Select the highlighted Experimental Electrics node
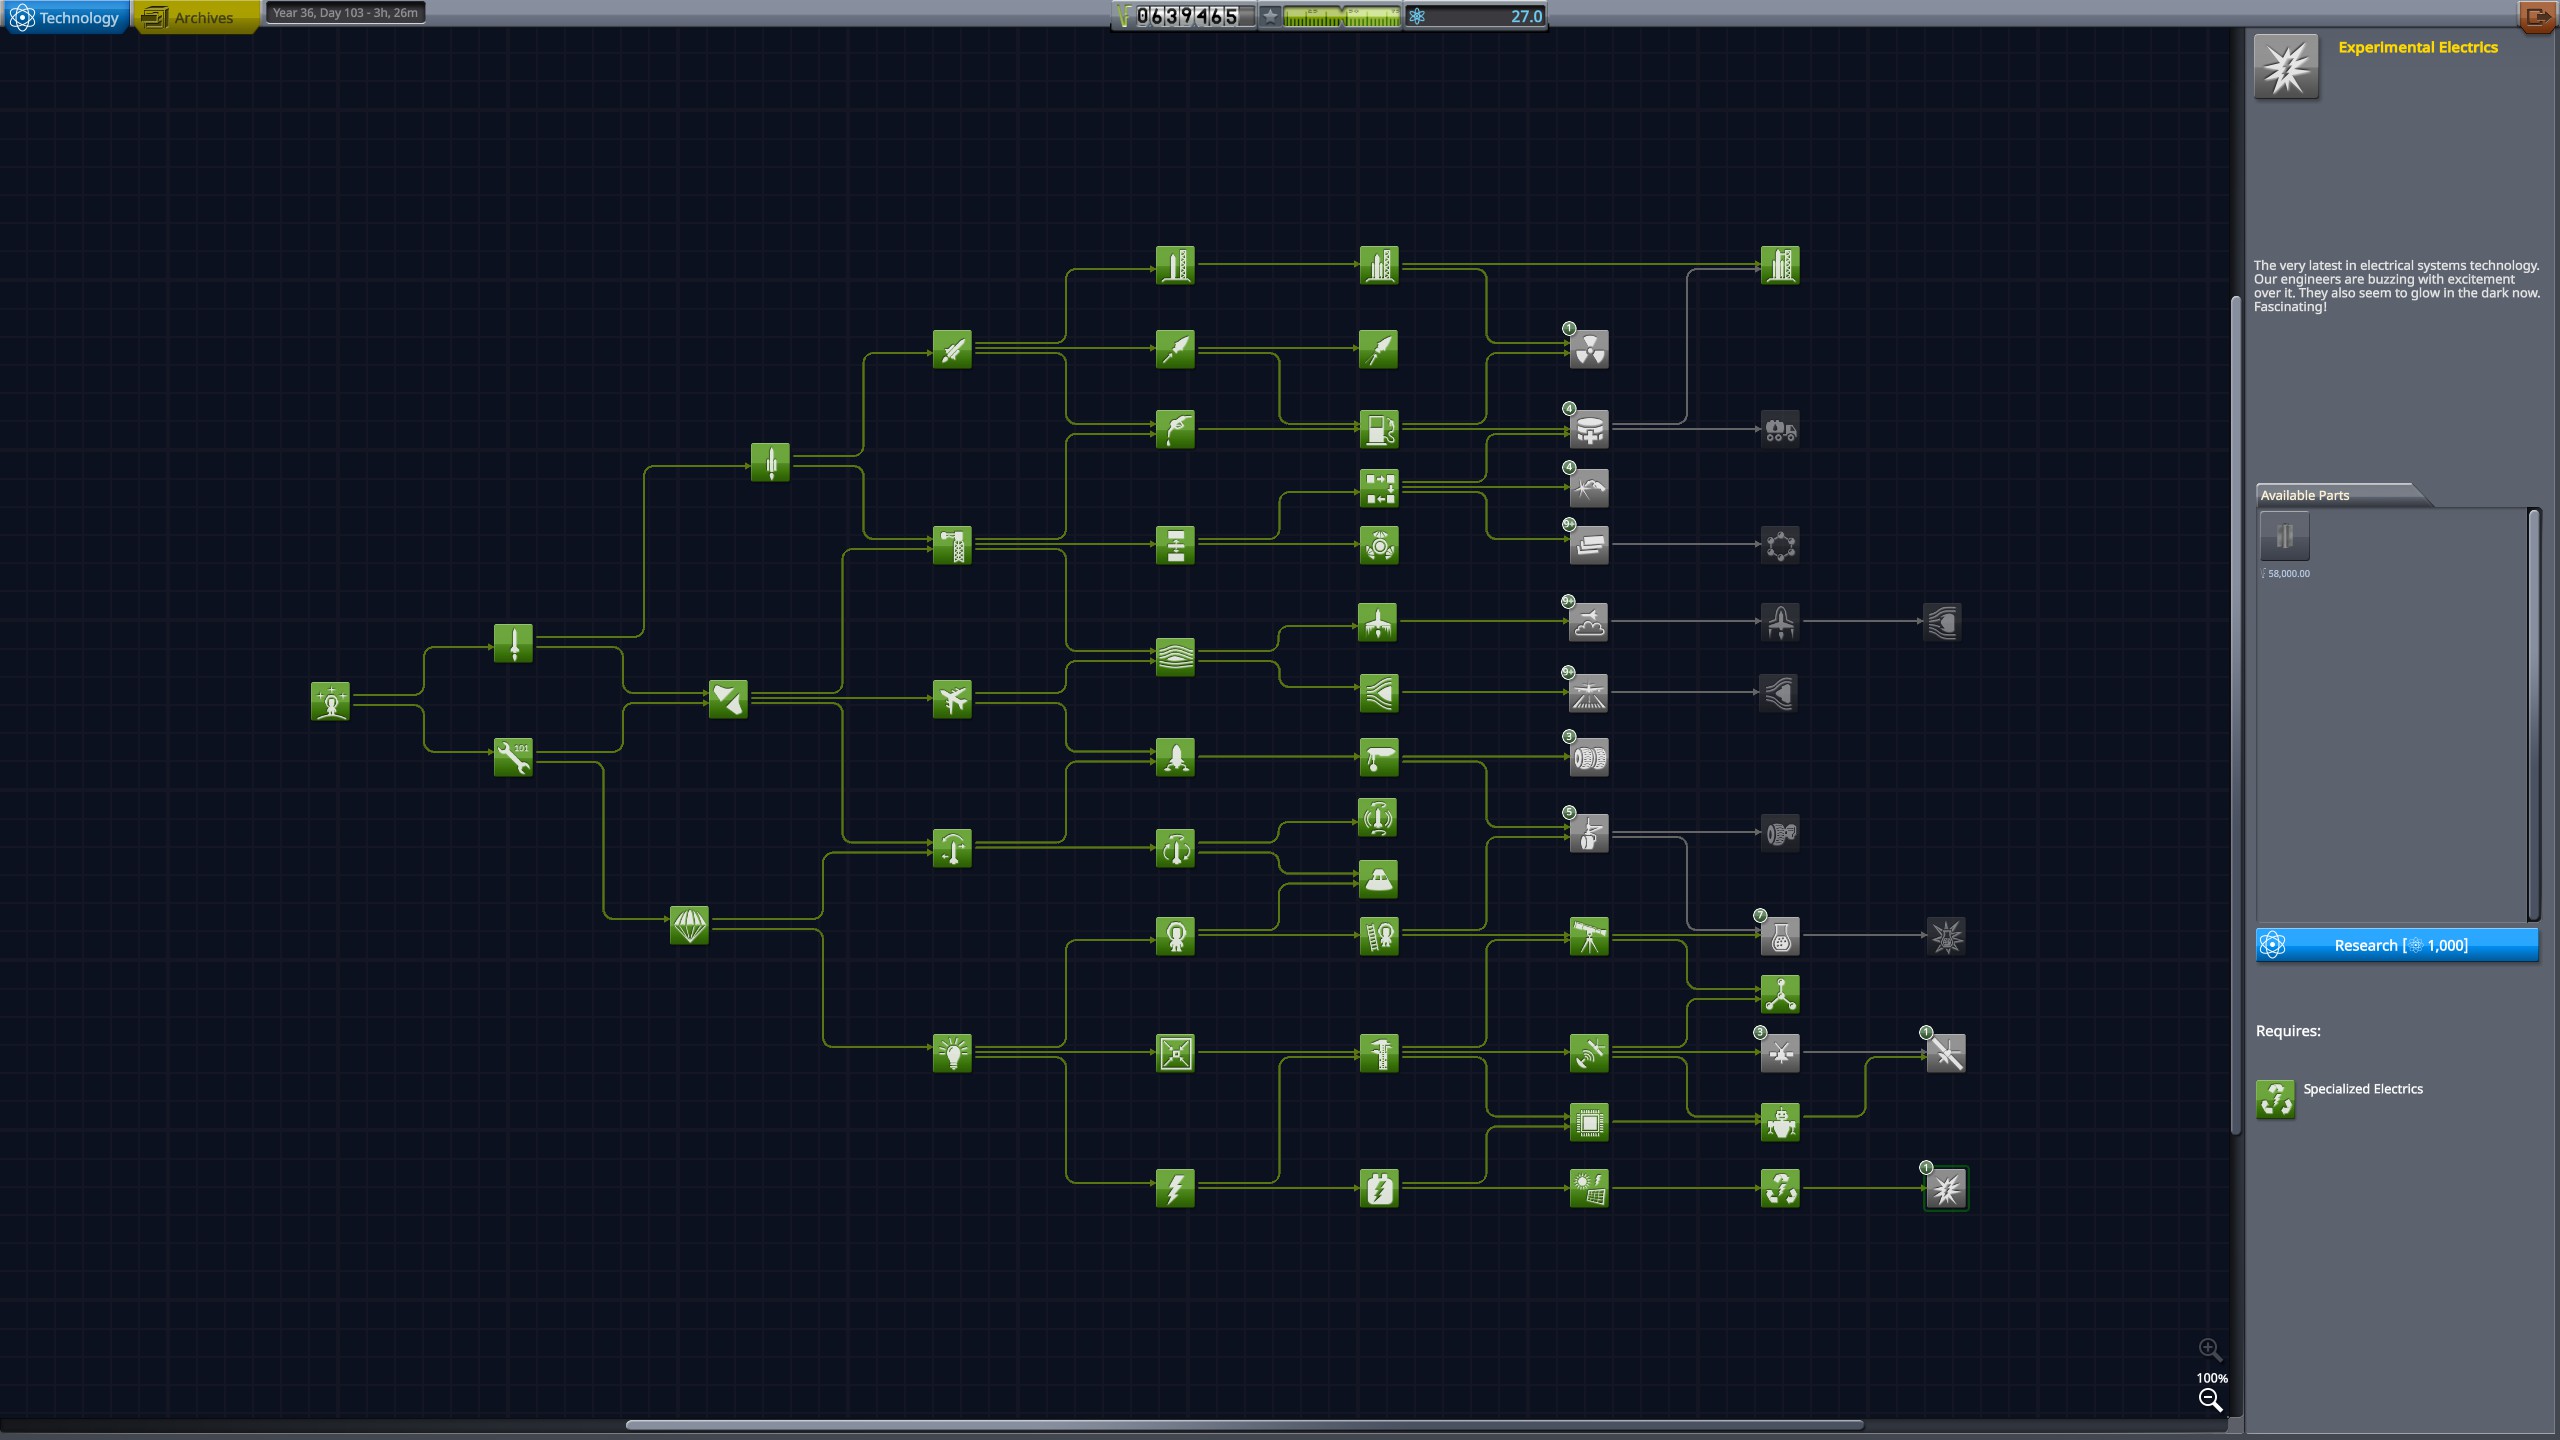The width and height of the screenshot is (2560, 1440). [x=1946, y=1188]
